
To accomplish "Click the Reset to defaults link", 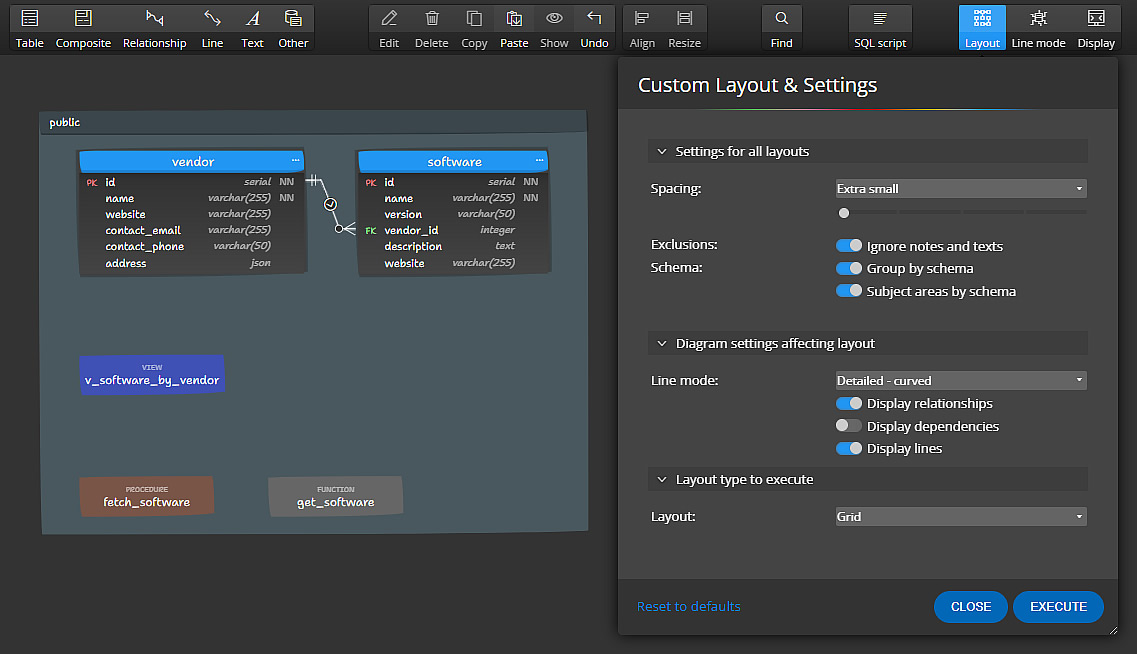I will point(688,607).
